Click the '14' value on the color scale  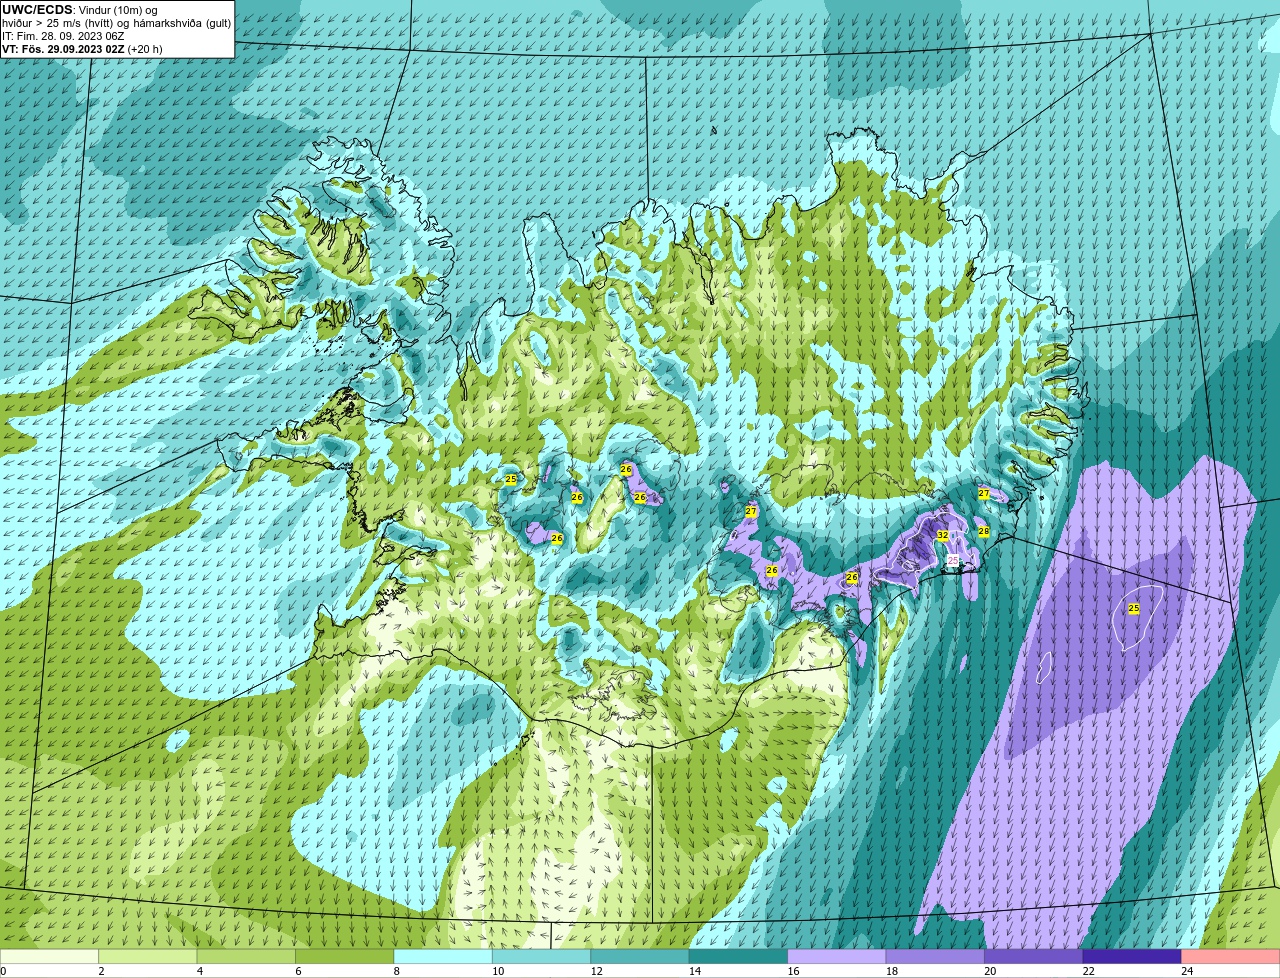(695, 971)
